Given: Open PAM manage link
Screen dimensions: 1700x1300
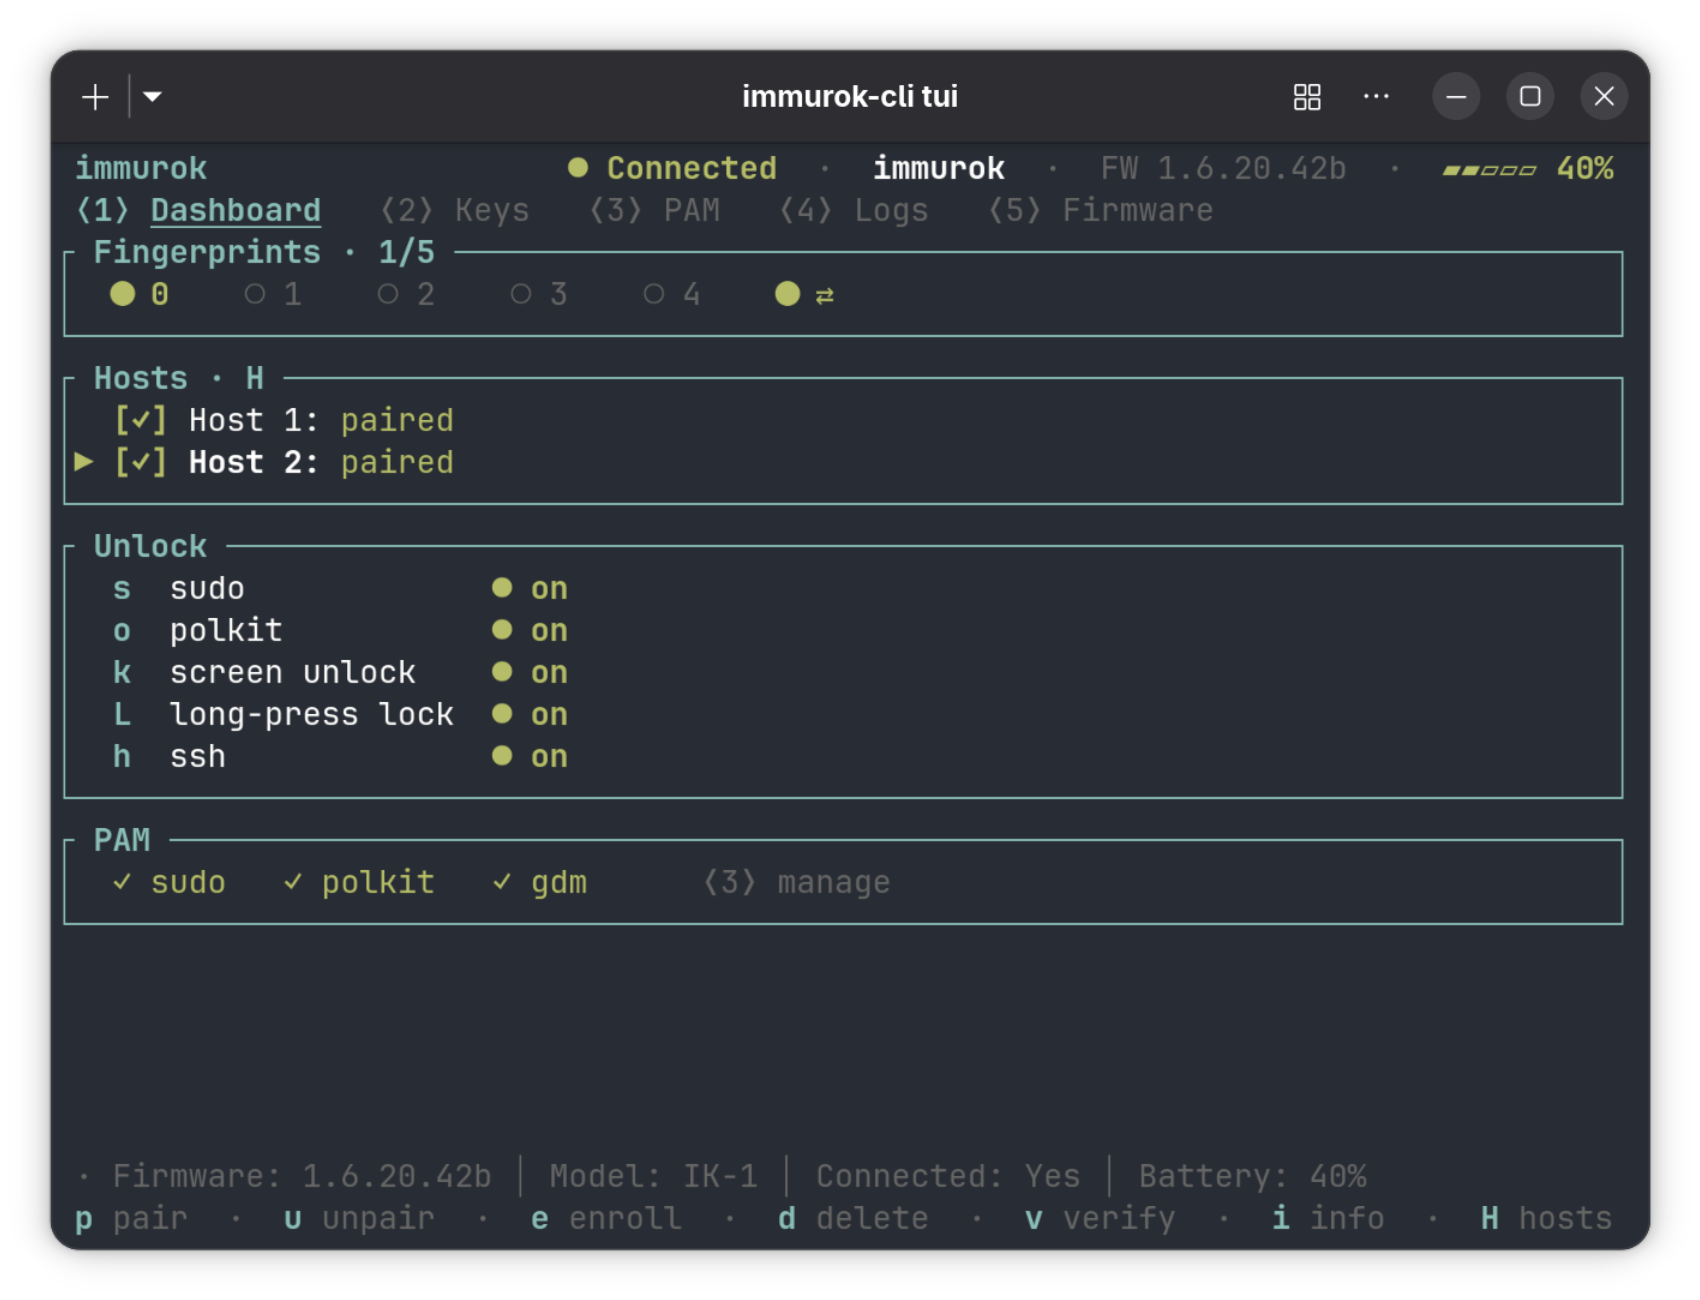Looking at the screenshot, I should [796, 882].
